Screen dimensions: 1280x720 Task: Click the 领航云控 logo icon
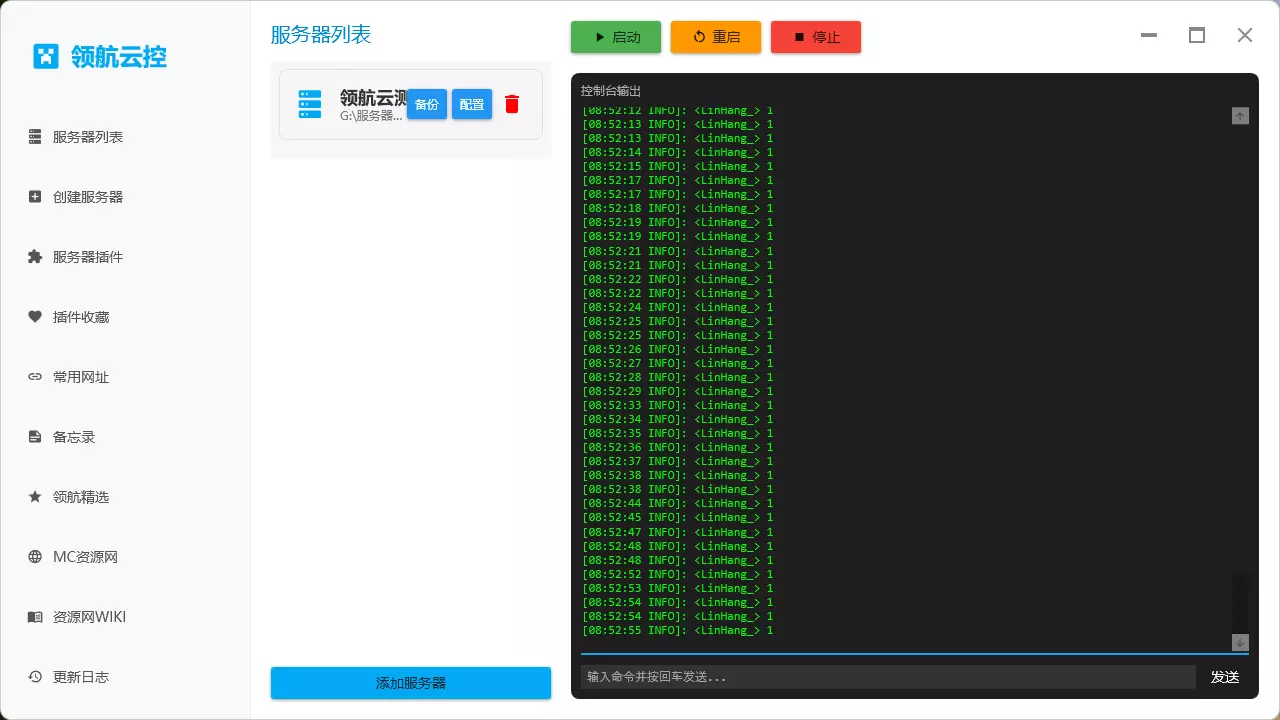click(44, 57)
